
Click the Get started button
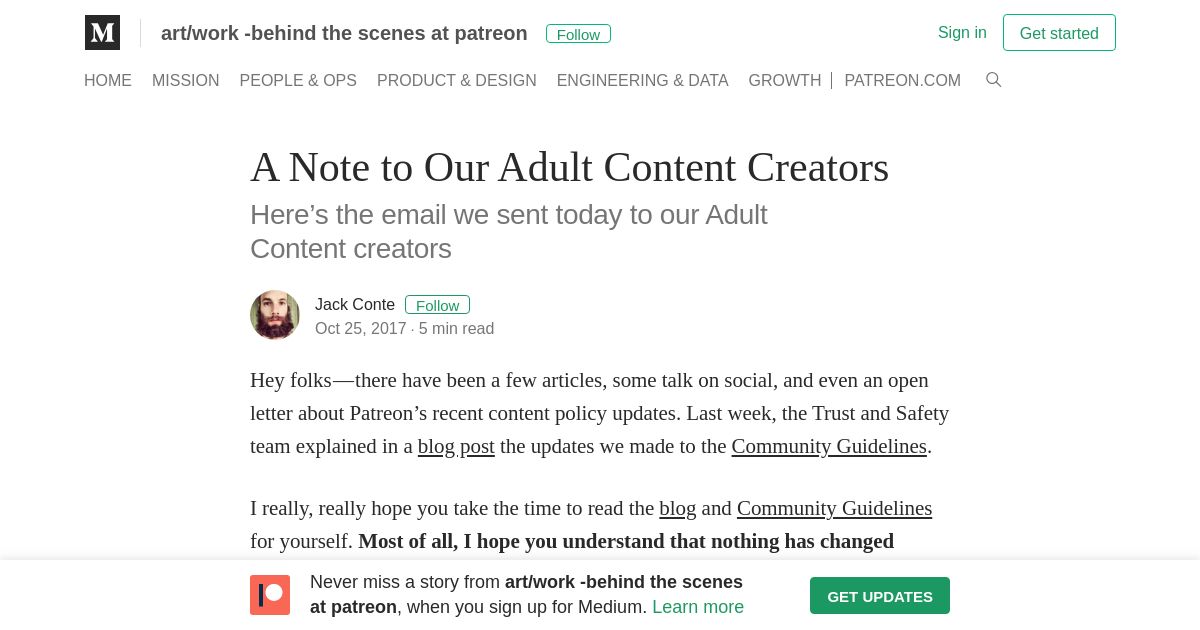[x=1059, y=33]
